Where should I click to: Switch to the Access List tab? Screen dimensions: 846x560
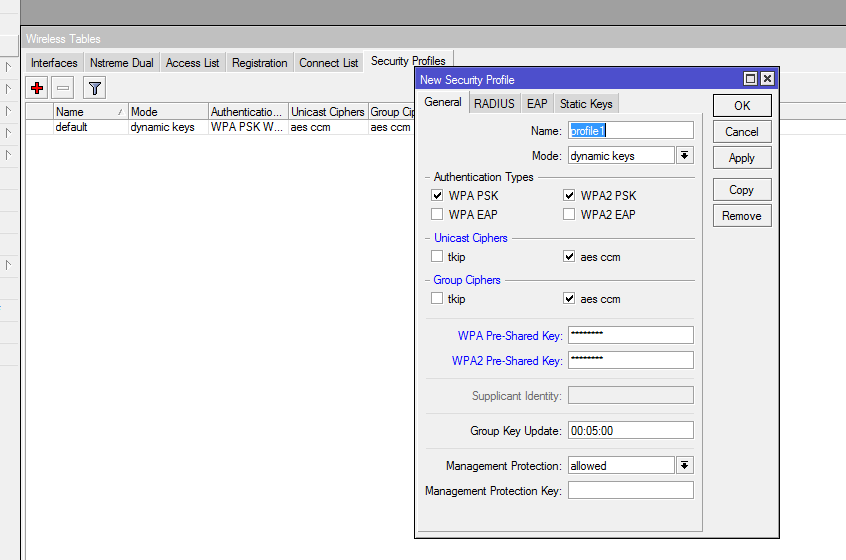coord(192,63)
